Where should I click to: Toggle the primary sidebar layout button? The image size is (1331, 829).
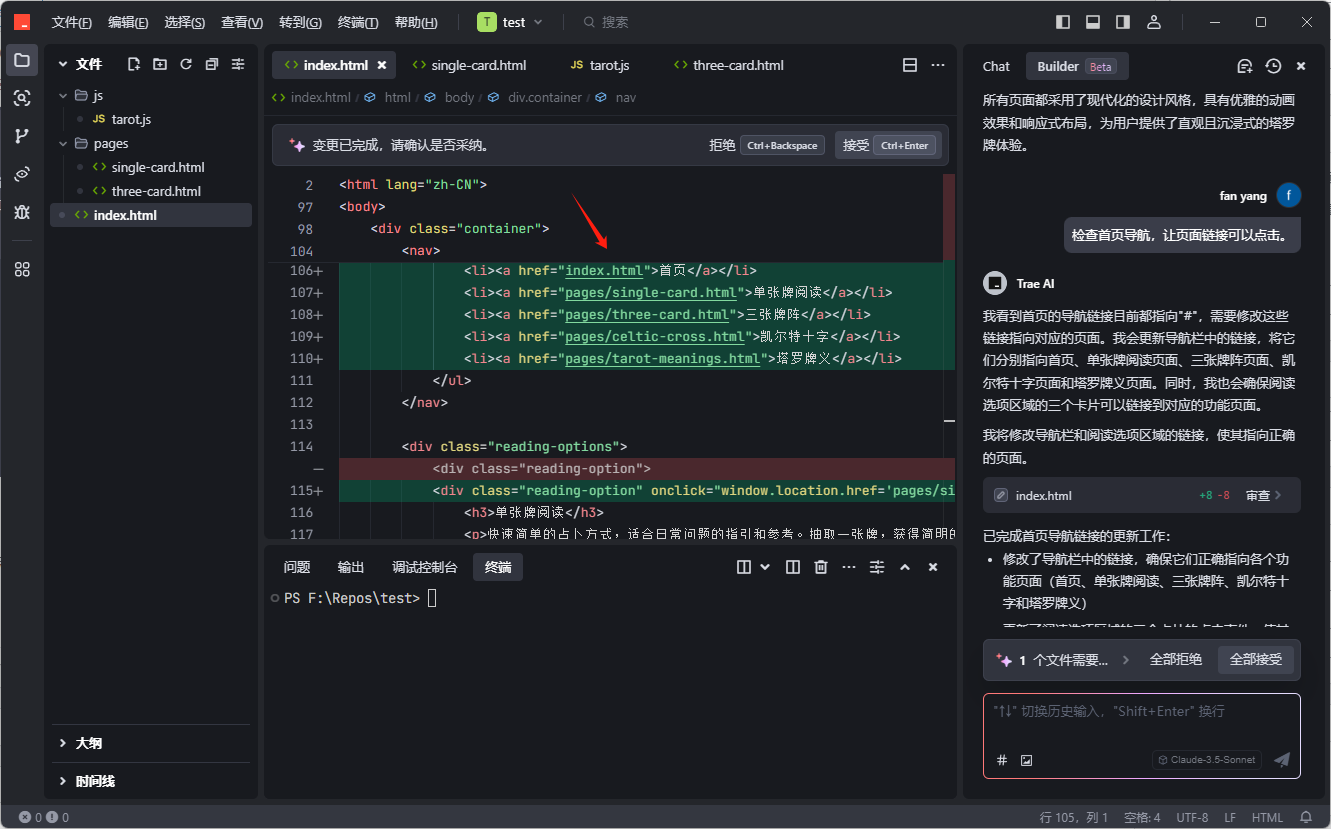click(1063, 22)
